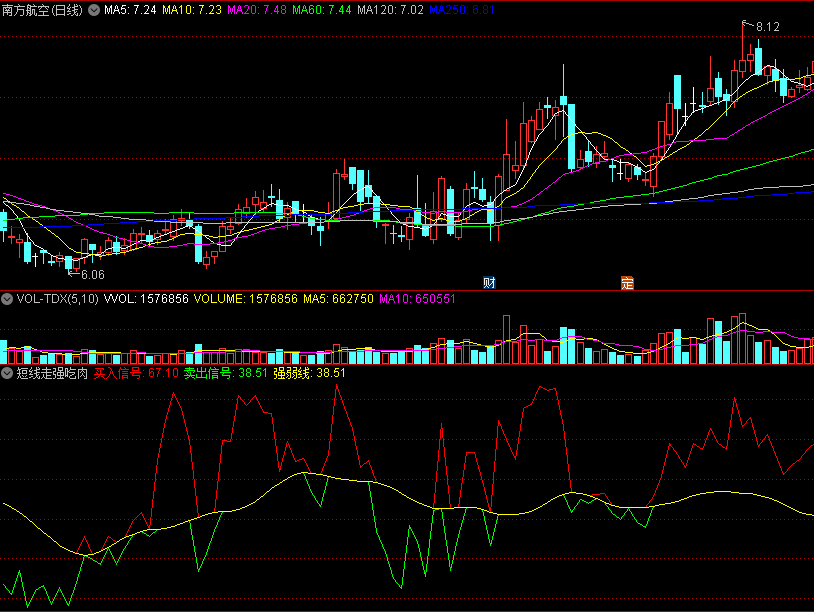This screenshot has height=612, width=814.
Task: Click the 6.06 low price annotation
Action: click(x=92, y=275)
